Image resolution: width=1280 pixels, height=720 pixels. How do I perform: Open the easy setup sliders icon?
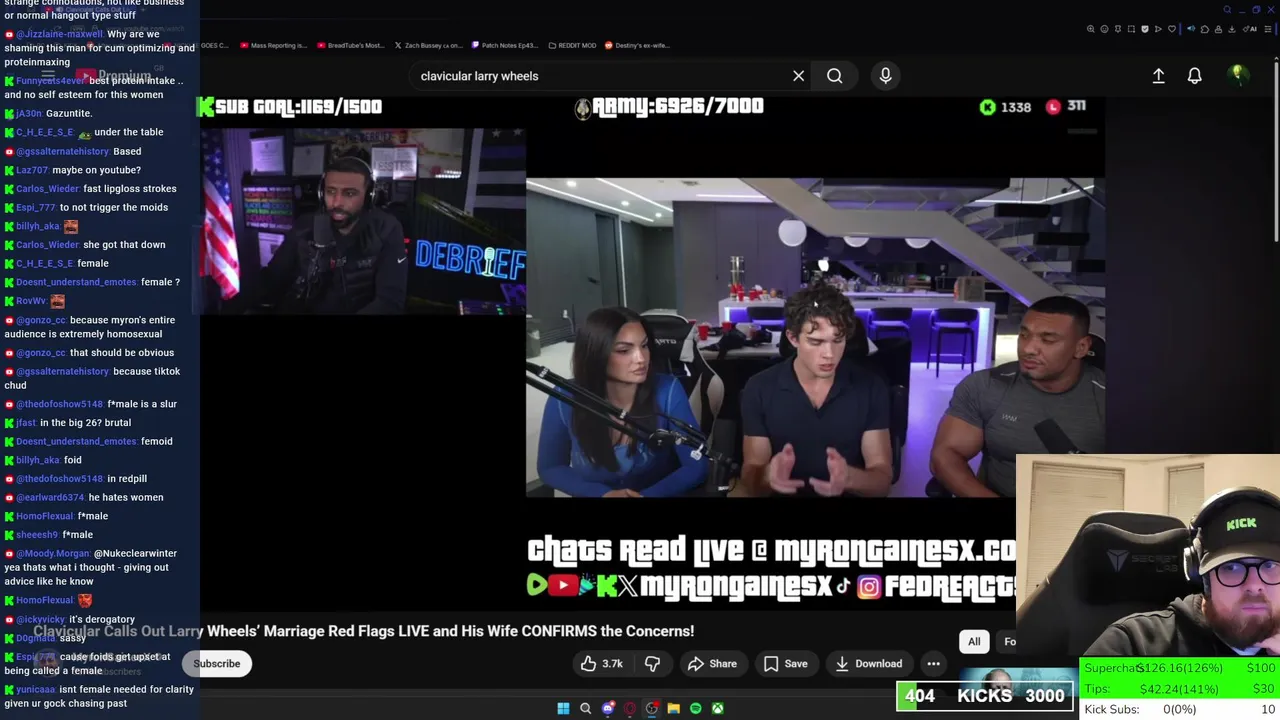pyautogui.click(x=1268, y=29)
